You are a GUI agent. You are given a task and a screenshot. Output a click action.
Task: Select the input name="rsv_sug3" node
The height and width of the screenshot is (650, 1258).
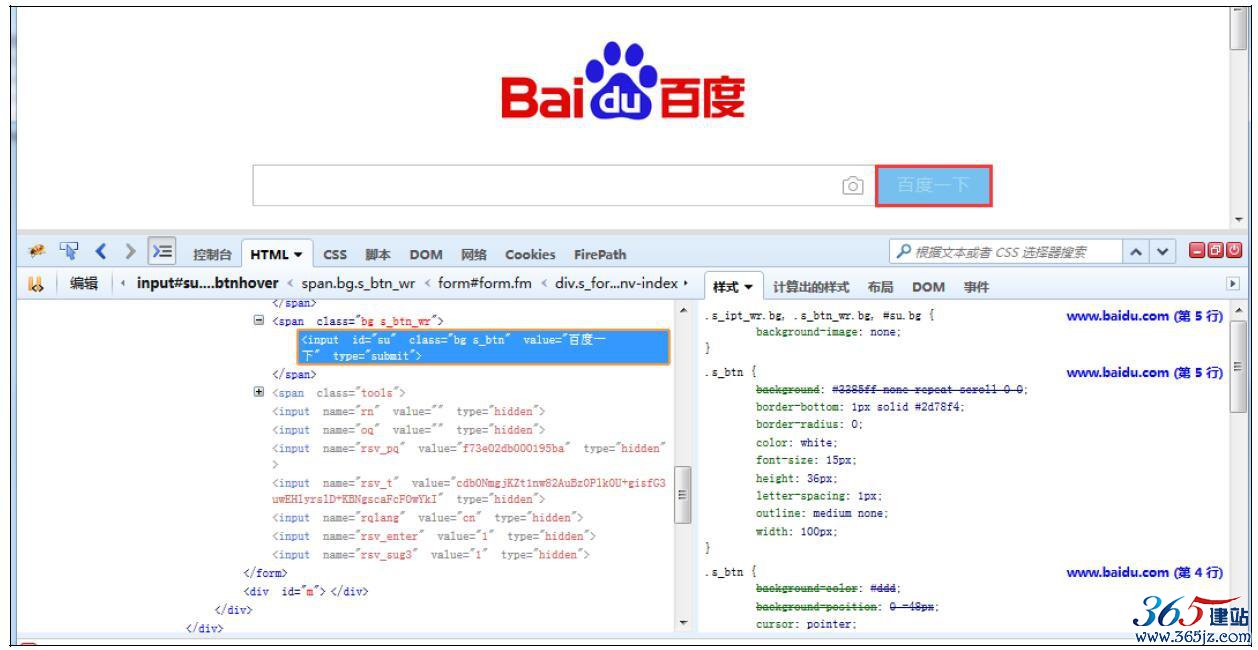(x=431, y=554)
